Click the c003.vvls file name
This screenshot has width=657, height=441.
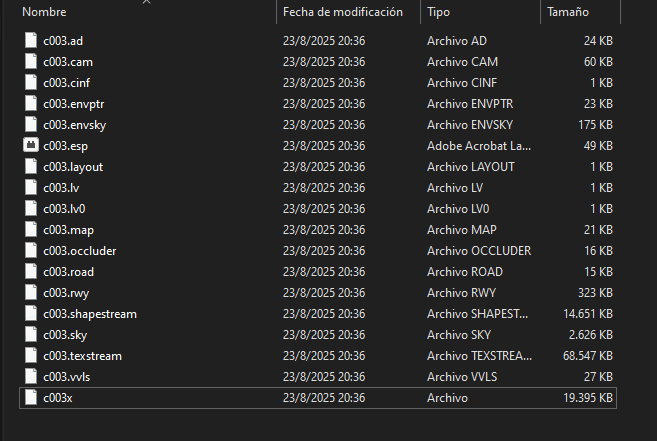(67, 376)
